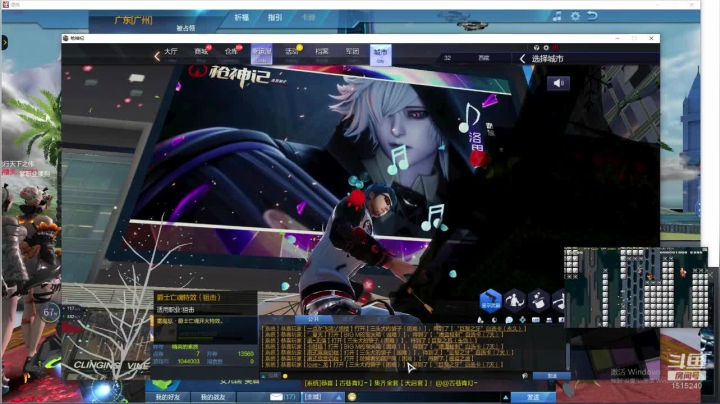Click the app icon in outer window title bar

tap(6, 5)
